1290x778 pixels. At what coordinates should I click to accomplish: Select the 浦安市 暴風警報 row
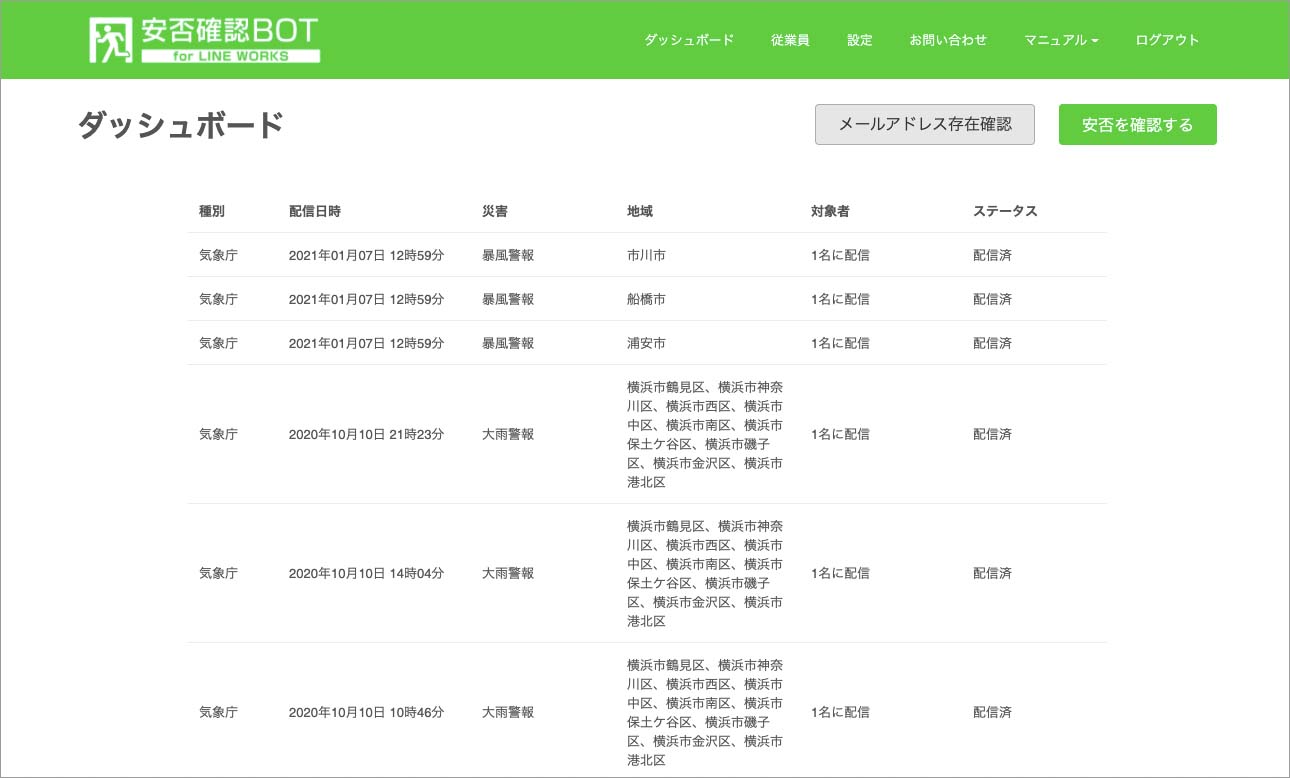[646, 343]
